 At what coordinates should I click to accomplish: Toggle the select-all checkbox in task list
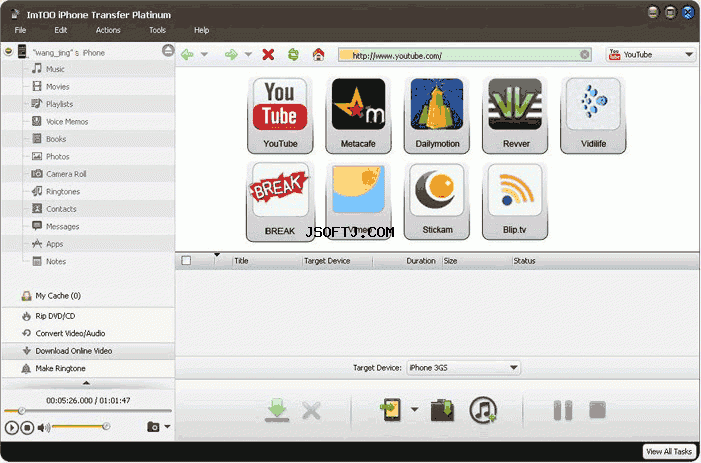pyautogui.click(x=186, y=261)
